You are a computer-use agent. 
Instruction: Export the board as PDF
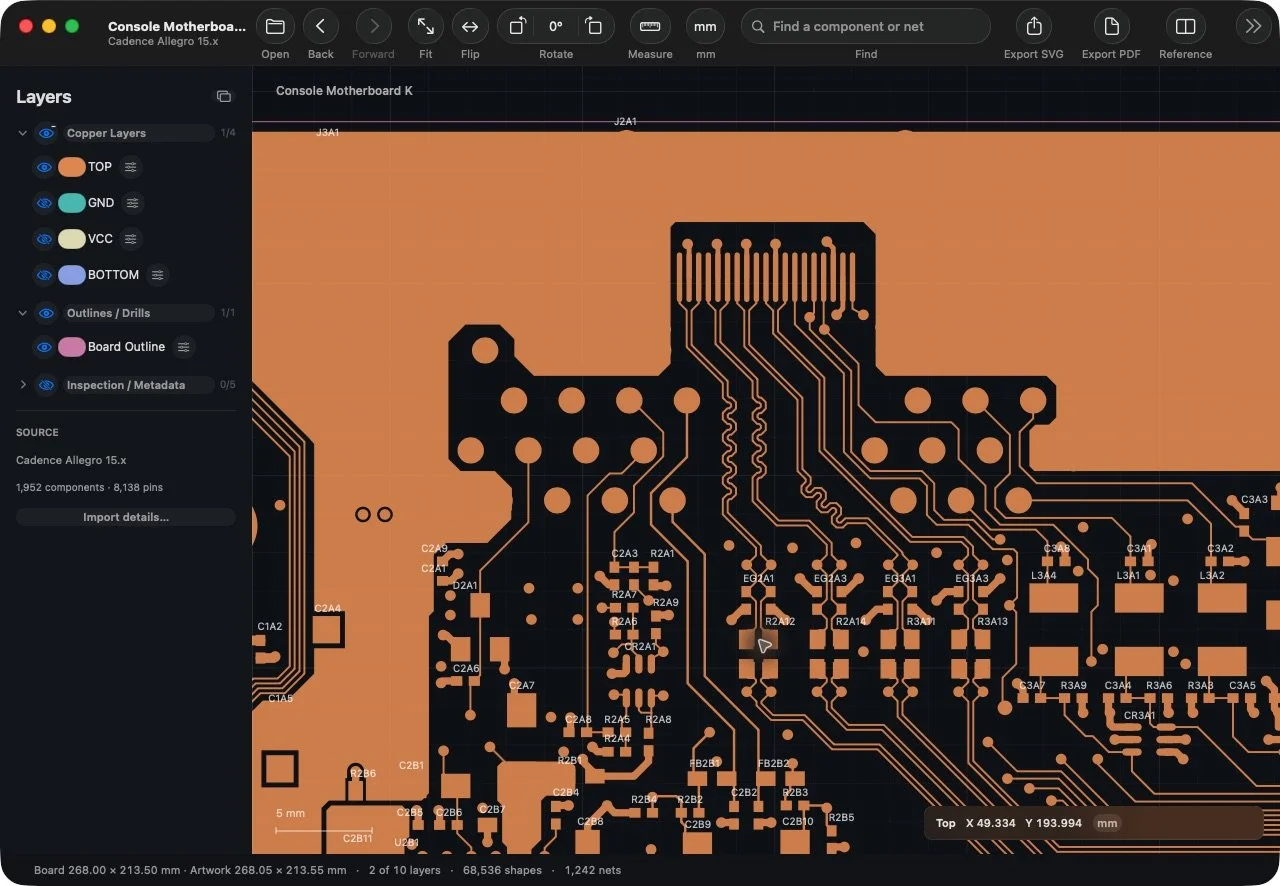[1111, 27]
